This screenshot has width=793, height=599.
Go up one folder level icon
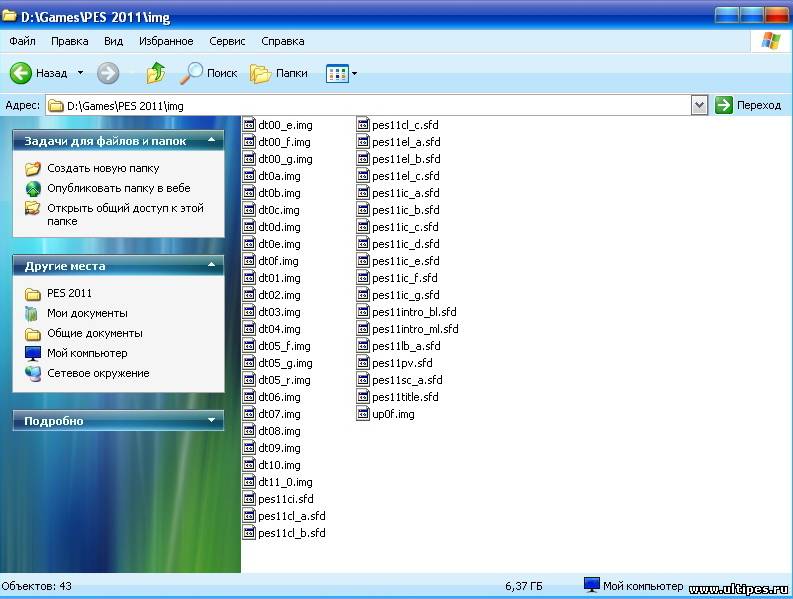(155, 73)
